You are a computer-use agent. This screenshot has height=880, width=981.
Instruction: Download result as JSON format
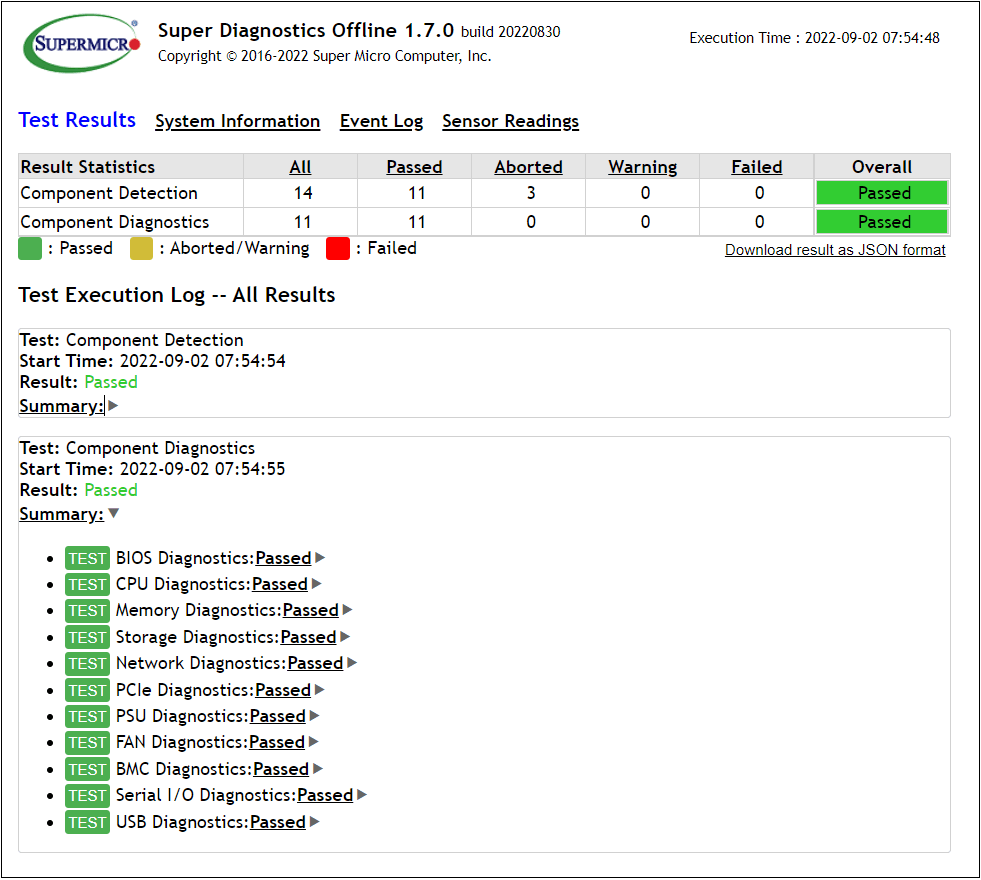click(835, 250)
